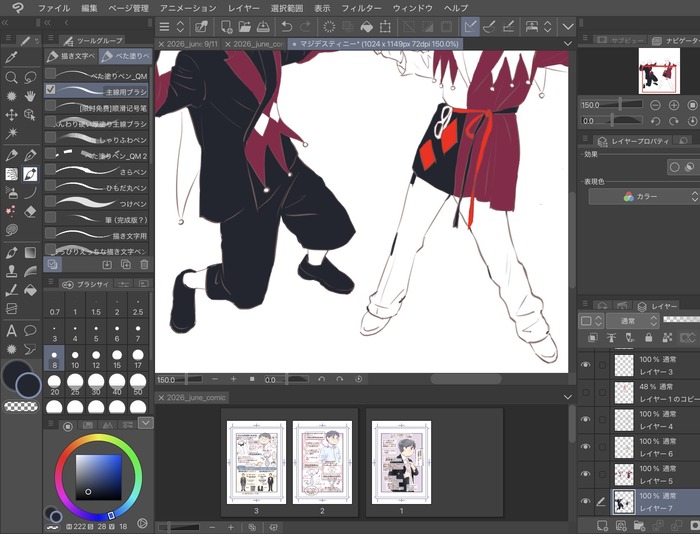Screen dimensions: 700x534
Task: Hide レイヤー 5 using eye icon
Action: pyautogui.click(x=585, y=474)
